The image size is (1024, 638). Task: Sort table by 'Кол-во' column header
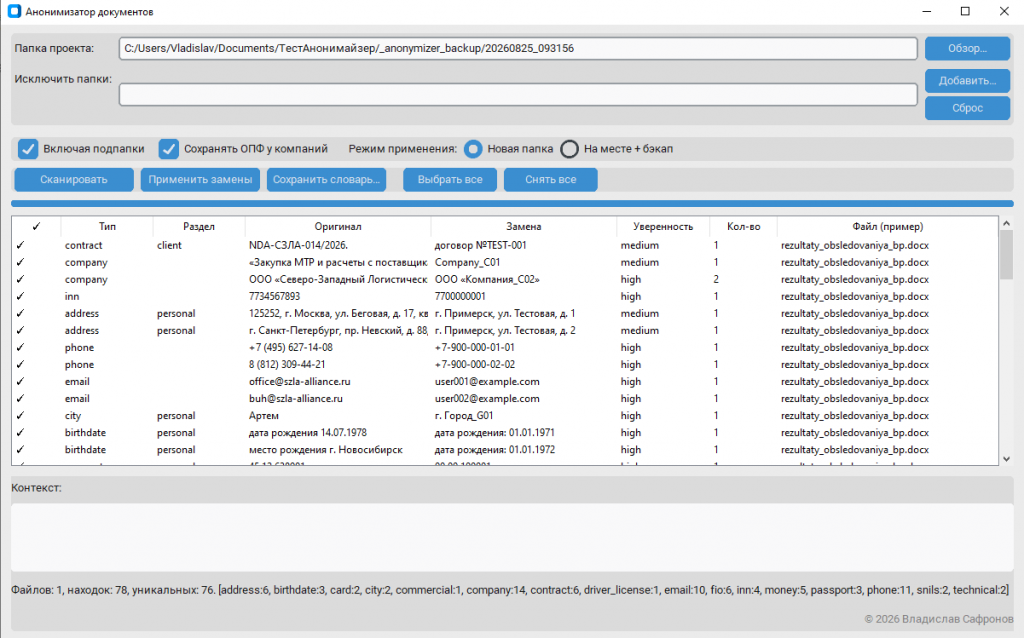tap(743, 227)
